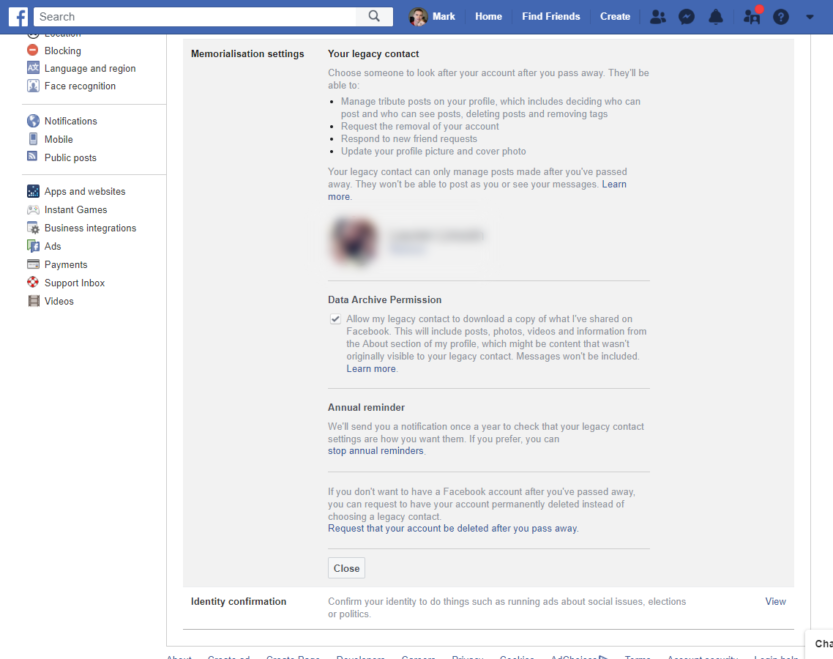Click the Videos film icon
The image size is (833, 659).
(33, 301)
